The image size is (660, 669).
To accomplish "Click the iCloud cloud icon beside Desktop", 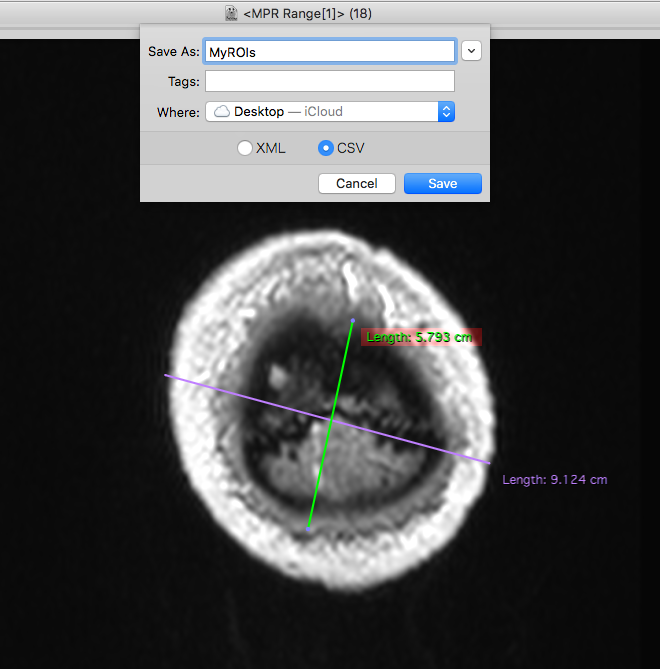I will [x=222, y=112].
